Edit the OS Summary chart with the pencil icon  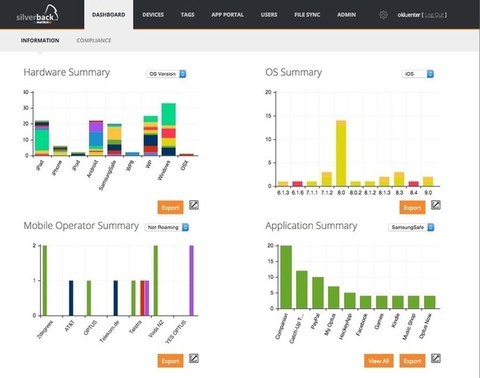tap(436, 205)
